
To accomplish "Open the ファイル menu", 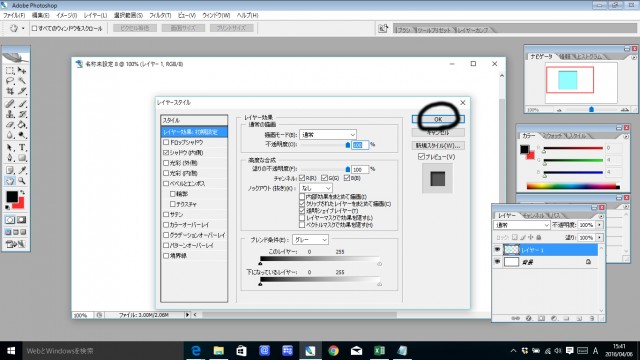I will click(x=14, y=15).
